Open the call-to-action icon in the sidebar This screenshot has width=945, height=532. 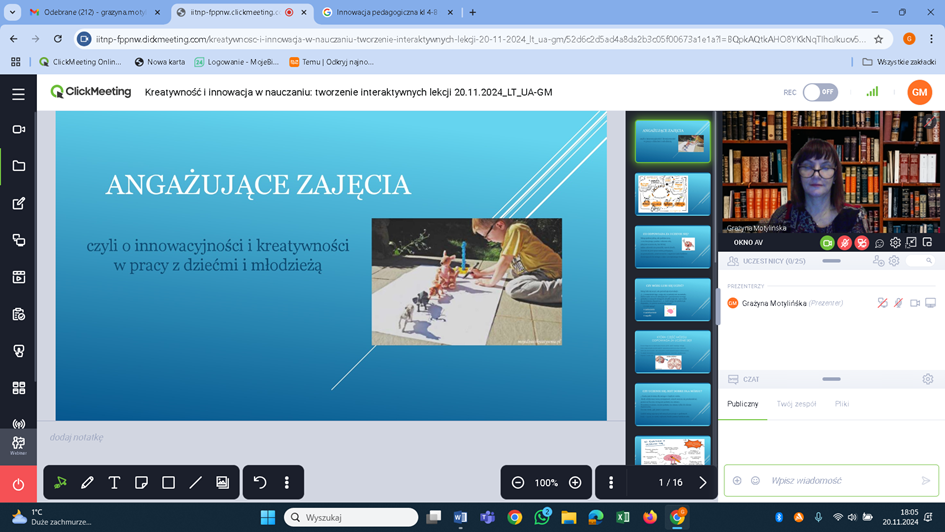coord(18,351)
